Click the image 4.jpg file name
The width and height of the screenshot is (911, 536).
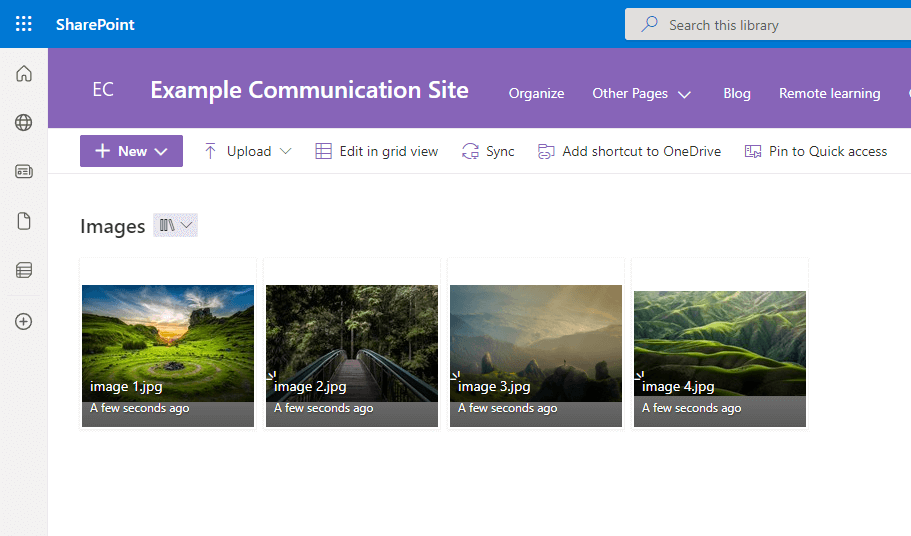tap(678, 387)
